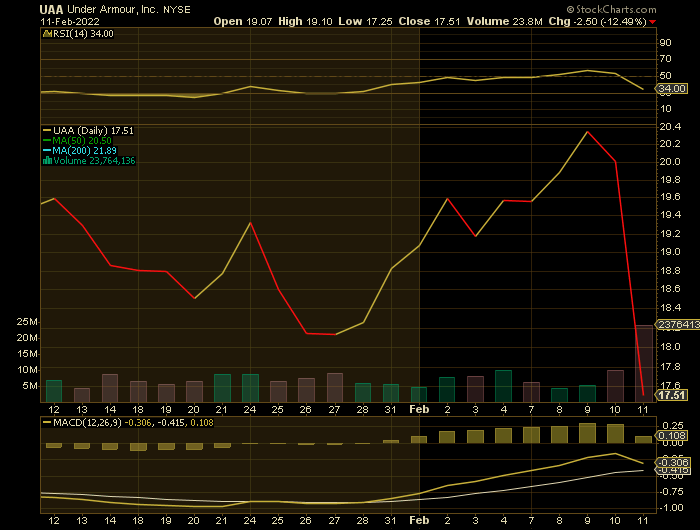Click the 20.4 price axis label

670,127
